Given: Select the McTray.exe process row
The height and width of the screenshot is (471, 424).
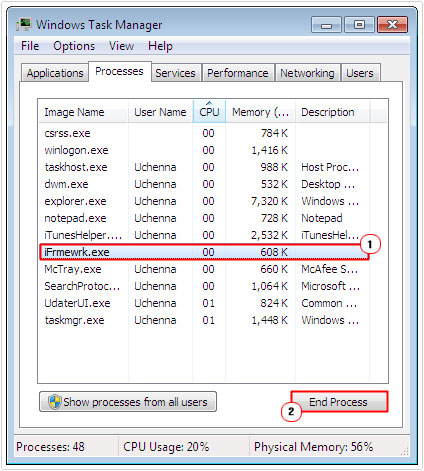Looking at the screenshot, I should pyautogui.click(x=204, y=269).
